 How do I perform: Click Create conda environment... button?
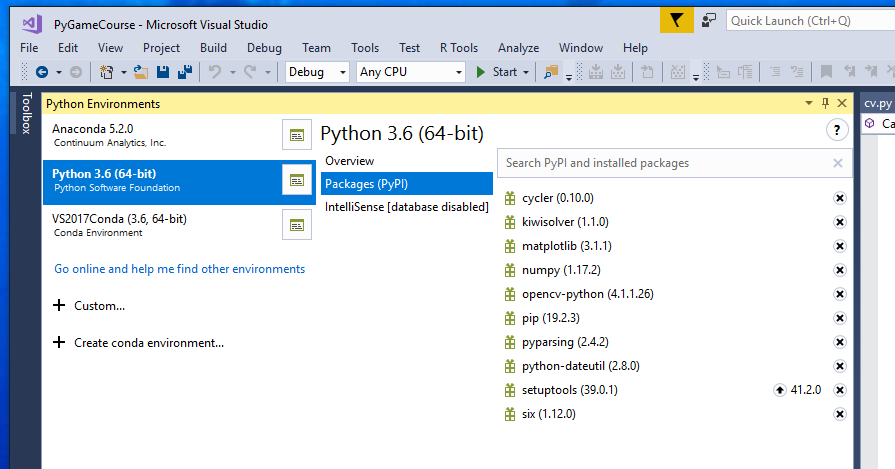coord(138,343)
